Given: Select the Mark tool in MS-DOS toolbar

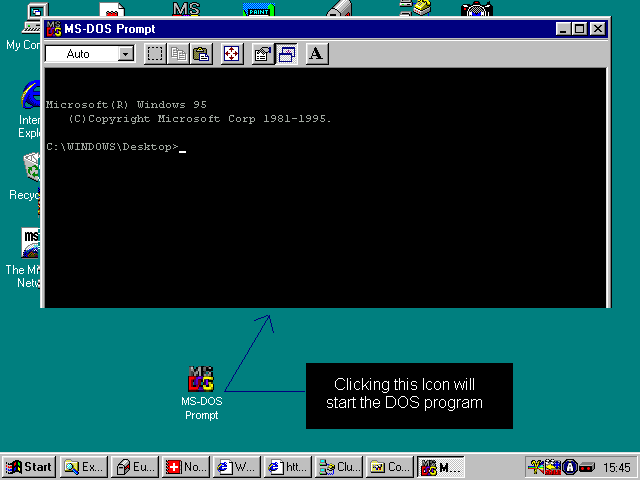Looking at the screenshot, I should tap(155, 54).
